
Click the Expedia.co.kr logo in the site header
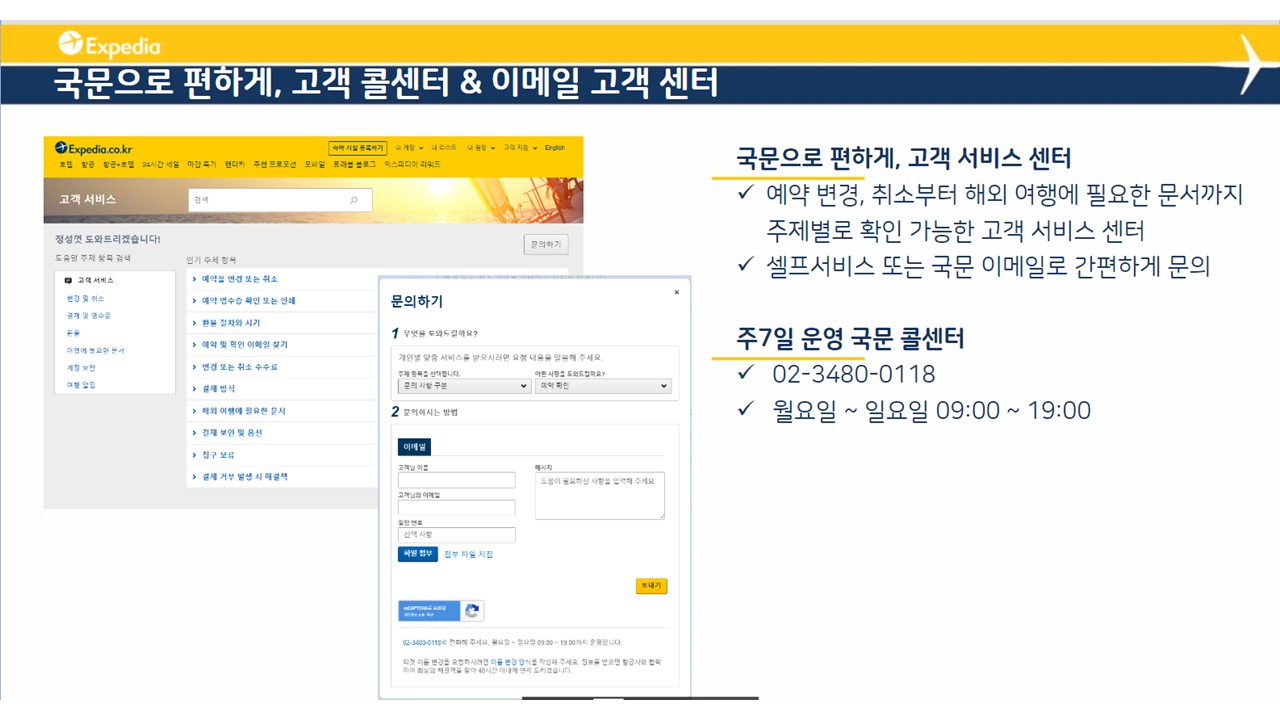(x=94, y=148)
